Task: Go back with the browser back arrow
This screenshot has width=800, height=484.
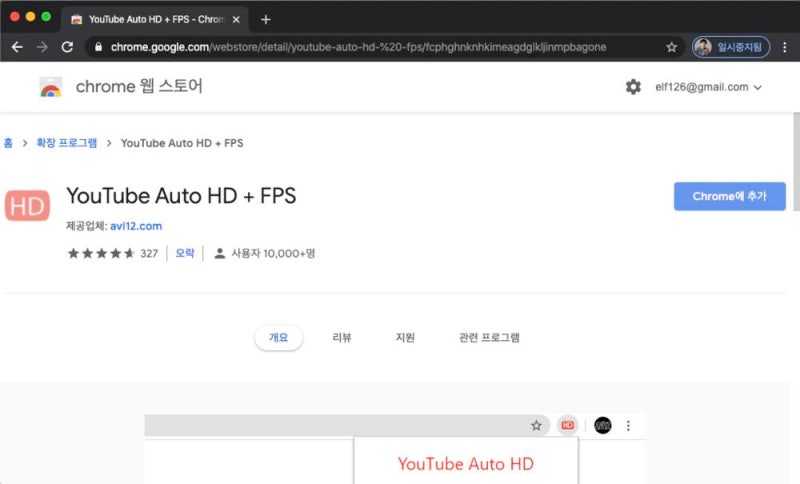Action: click(17, 47)
